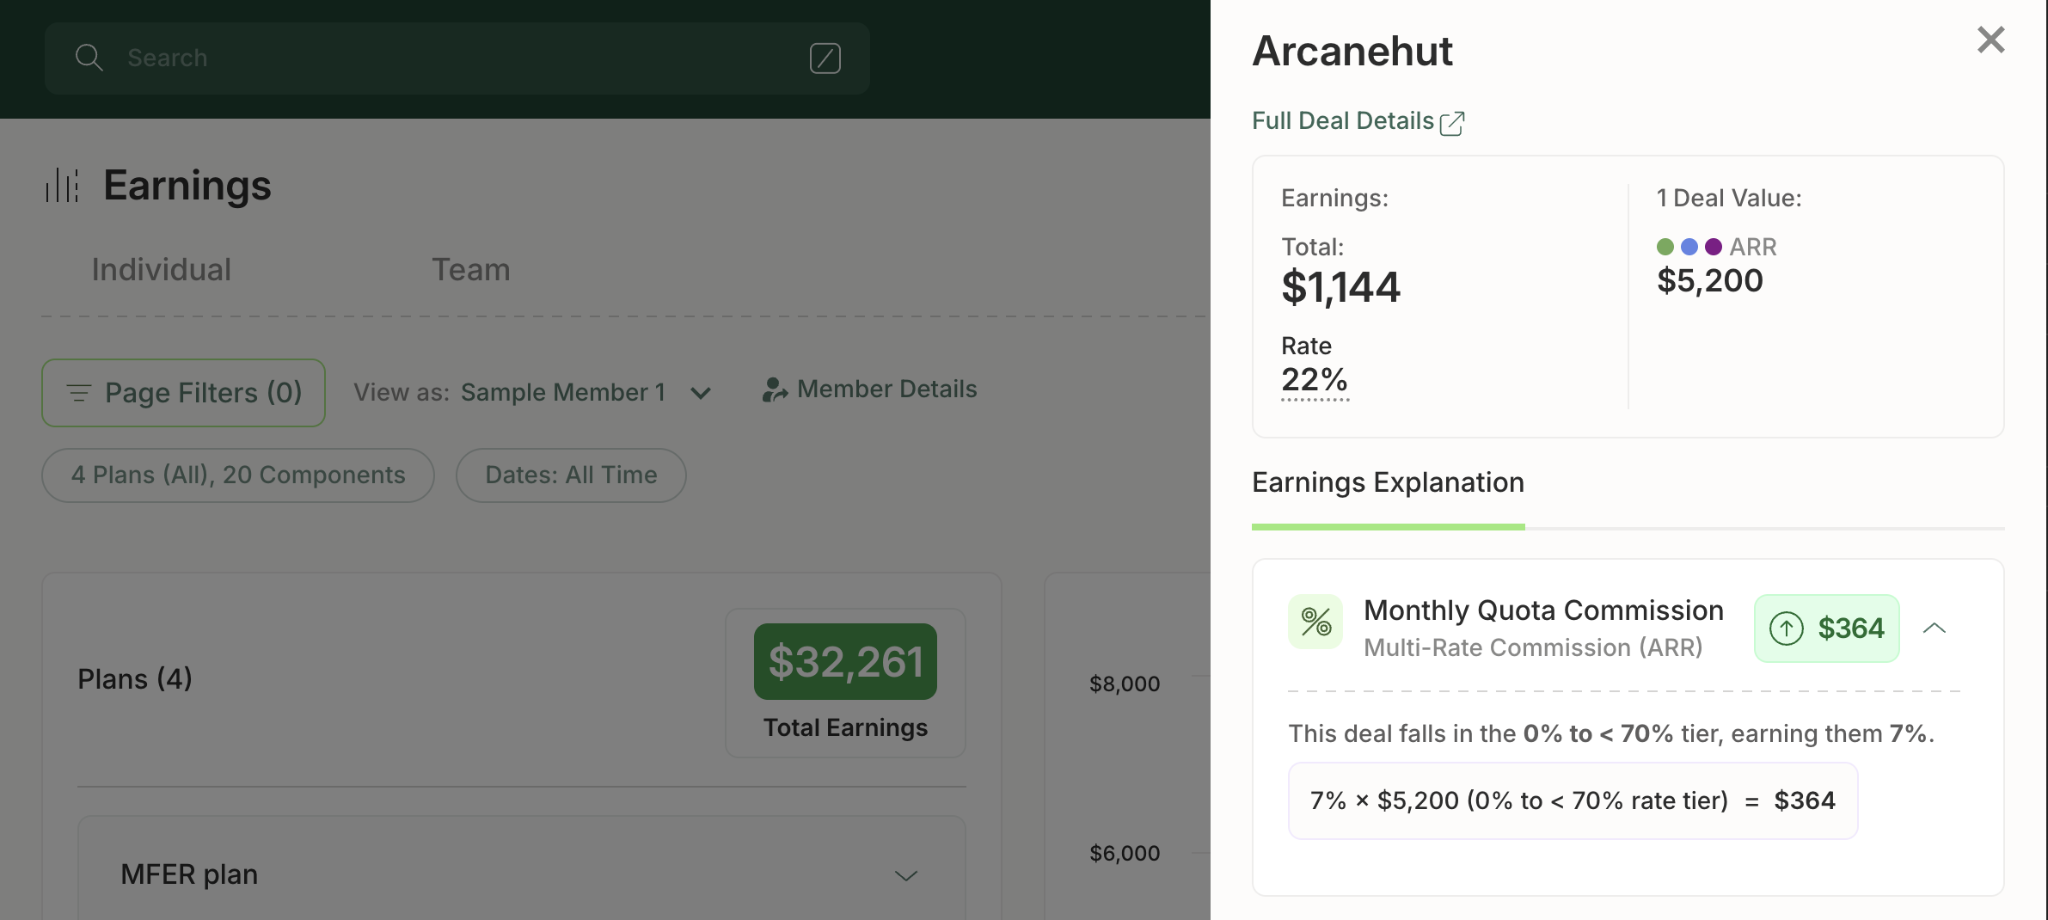
Task: Click the external link icon beside Full Deal Details
Action: [x=1452, y=123]
